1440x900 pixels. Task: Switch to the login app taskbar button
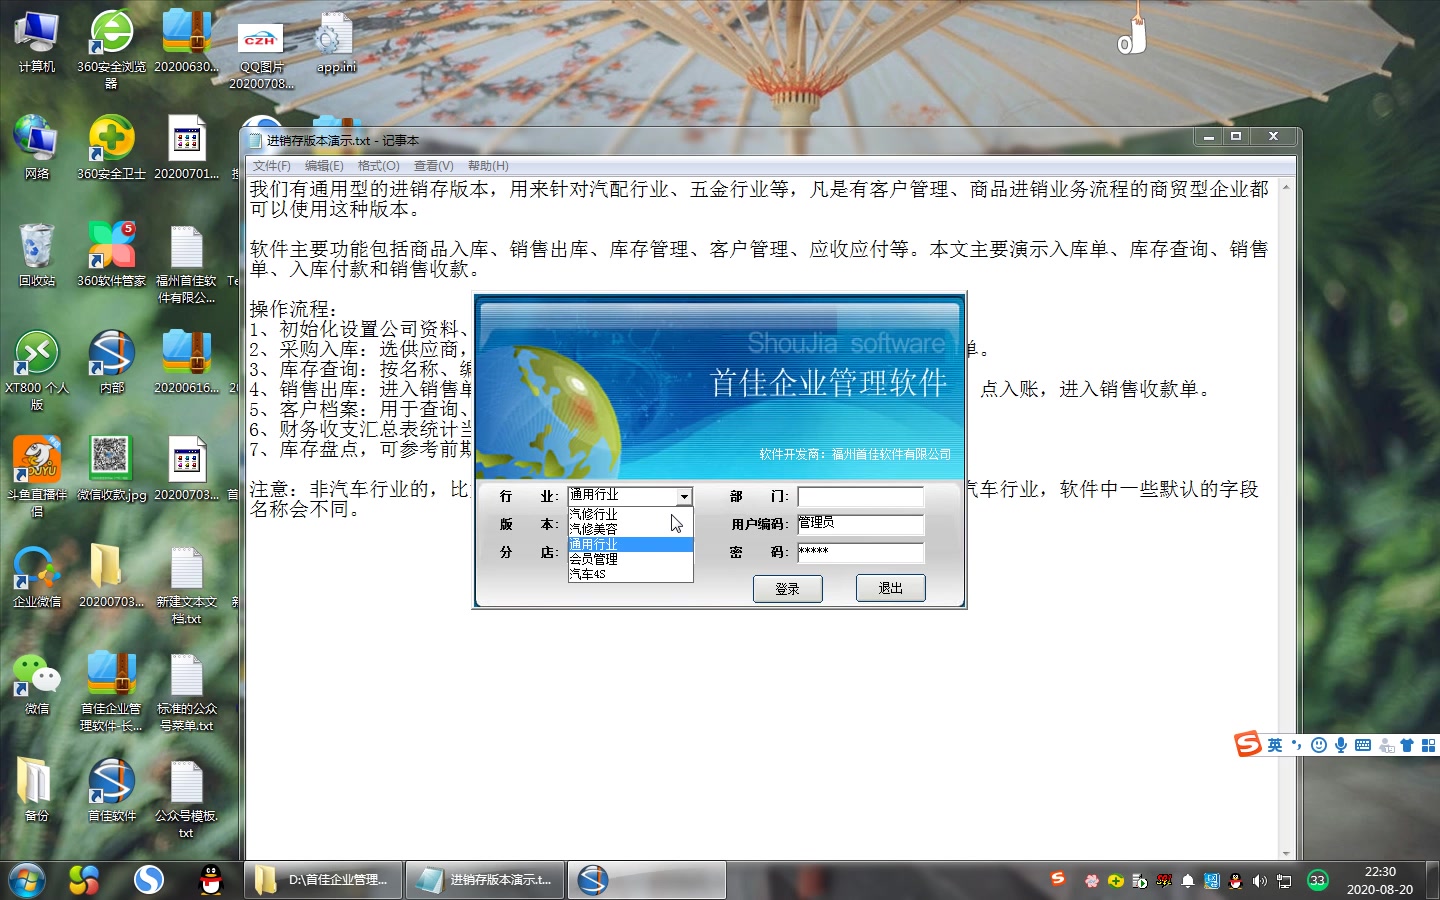(x=647, y=880)
